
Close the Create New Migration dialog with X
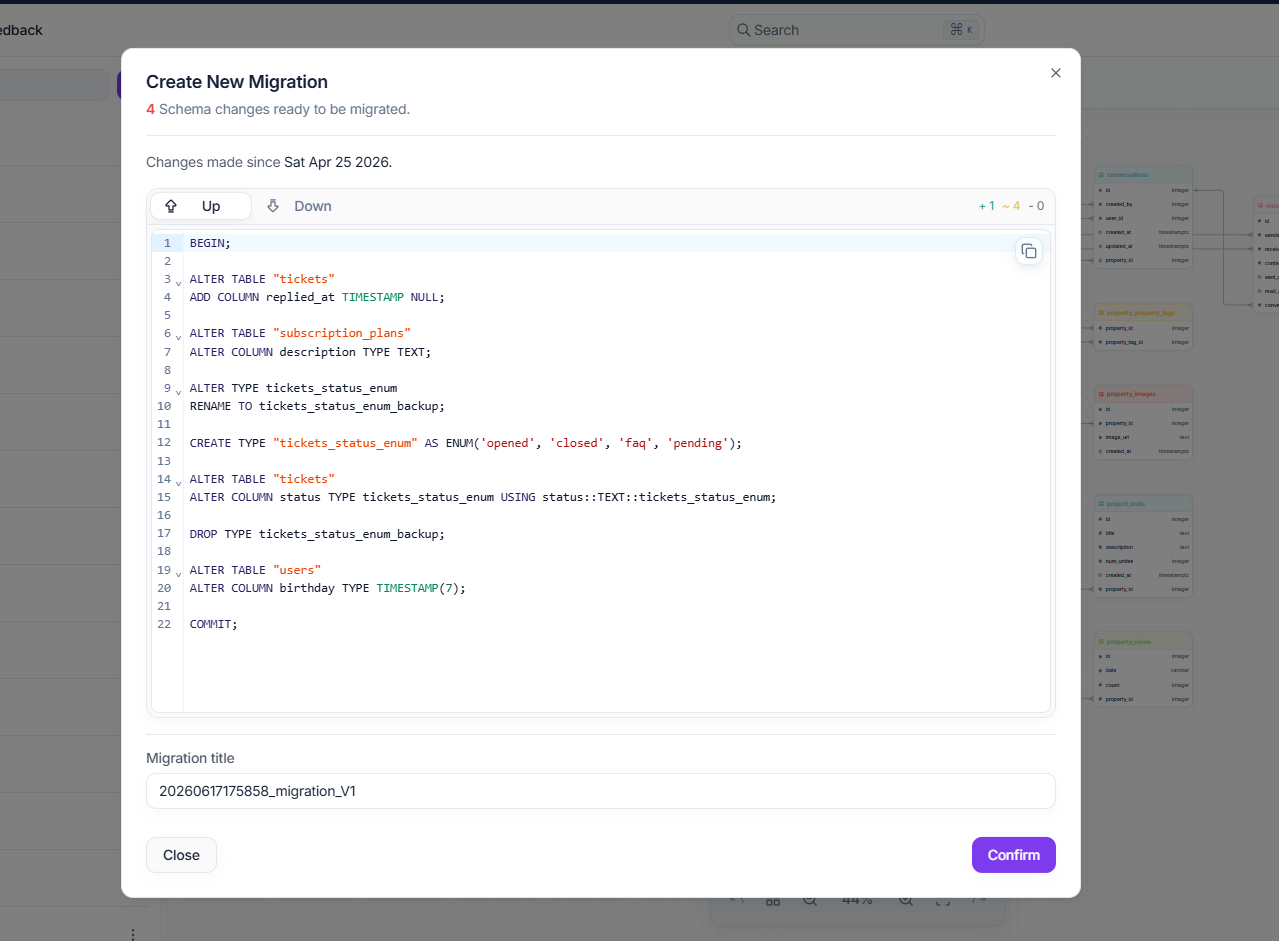click(1055, 73)
